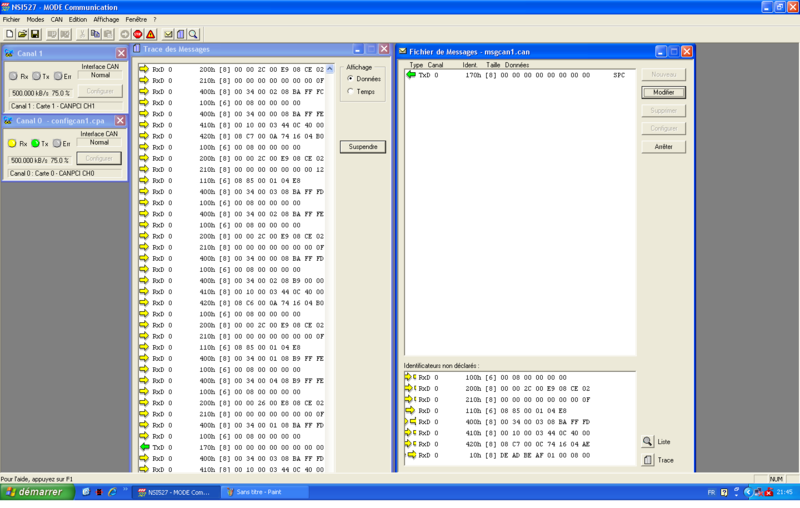Image resolution: width=800 pixels, height=508 pixels.
Task: Click the envelope messages toolbar icon
Action: (168, 34)
